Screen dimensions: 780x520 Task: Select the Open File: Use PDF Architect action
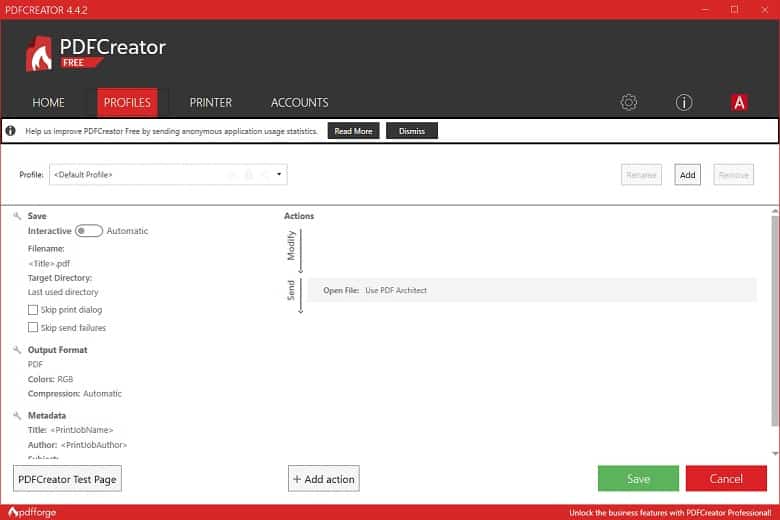[532, 290]
